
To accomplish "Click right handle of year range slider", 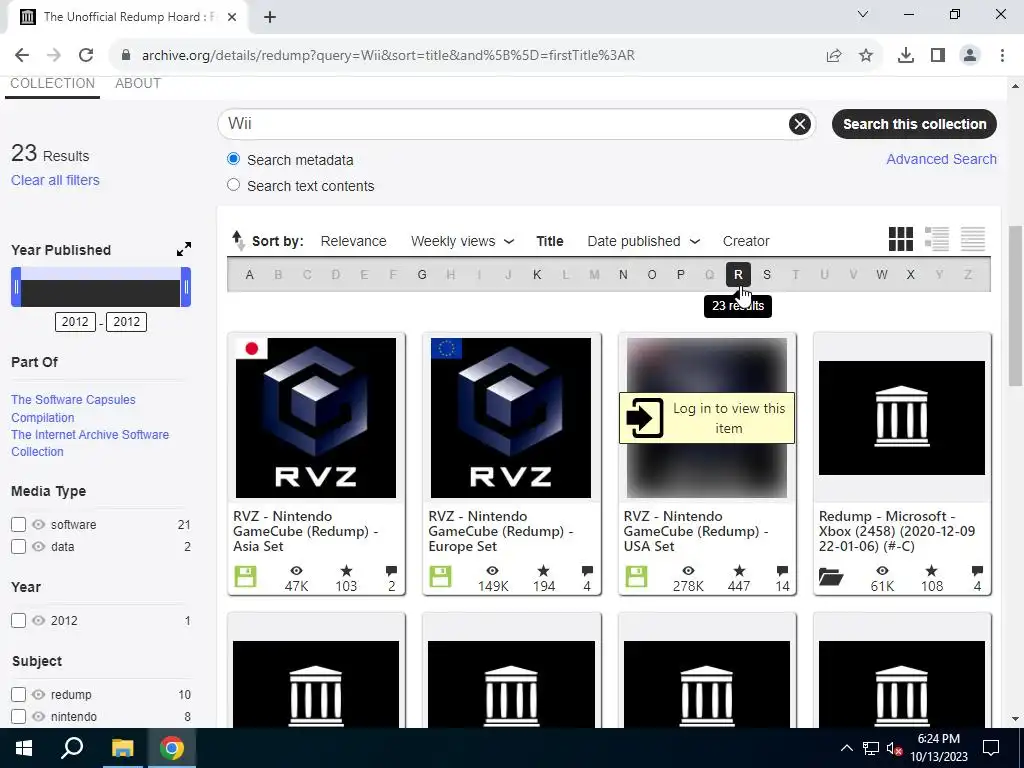I will [186, 287].
